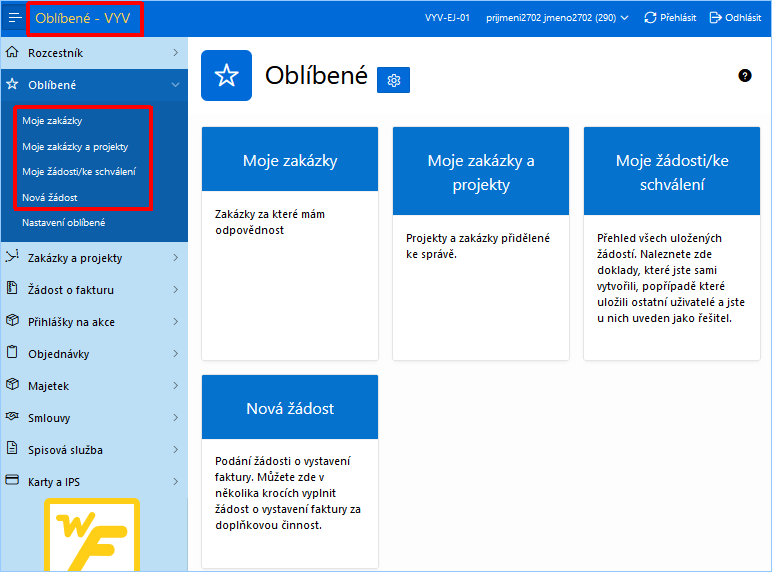Click the Oblíbené - VYV header title

pos(83,18)
